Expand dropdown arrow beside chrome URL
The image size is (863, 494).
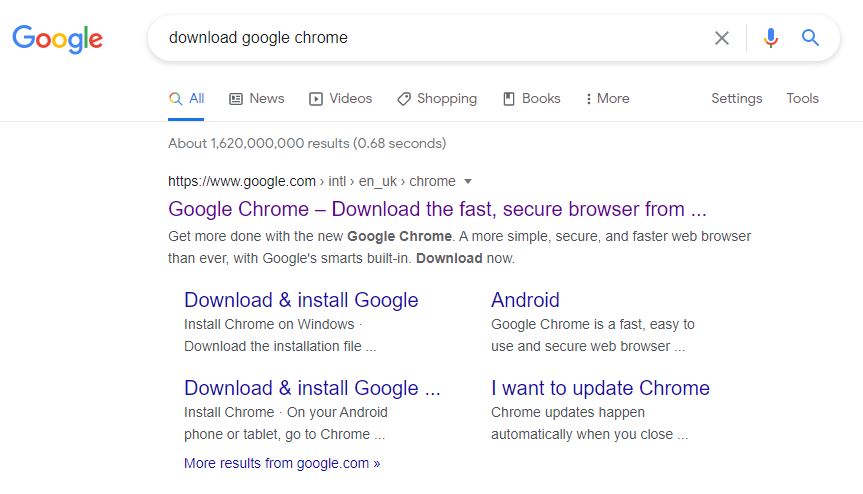coord(468,182)
